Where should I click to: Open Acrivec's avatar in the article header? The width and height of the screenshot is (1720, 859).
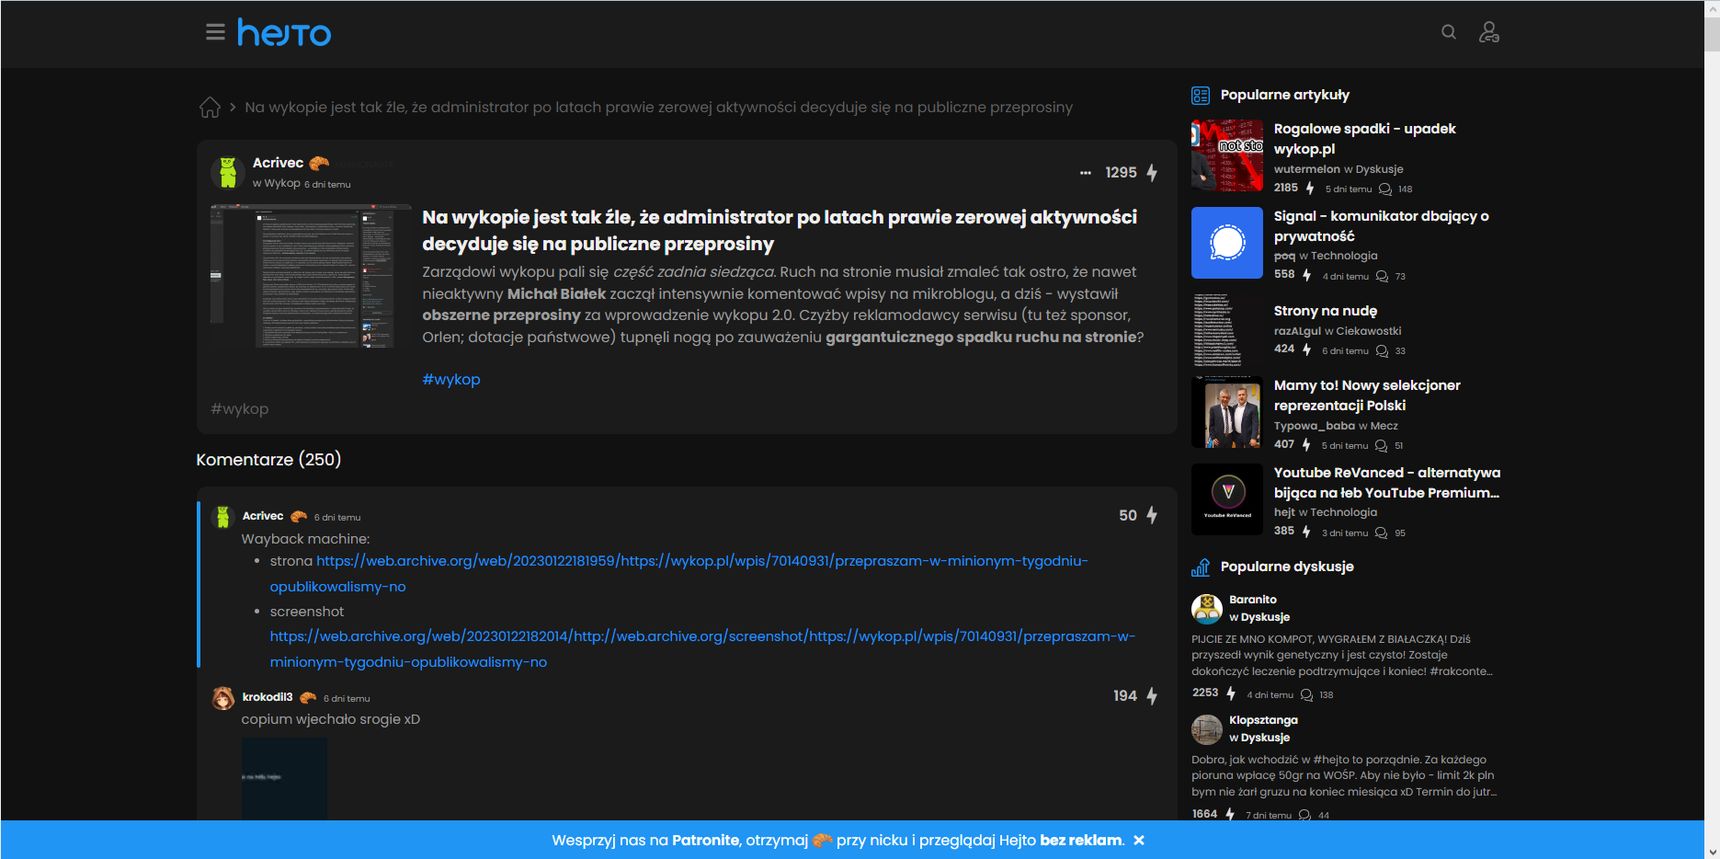click(x=228, y=172)
